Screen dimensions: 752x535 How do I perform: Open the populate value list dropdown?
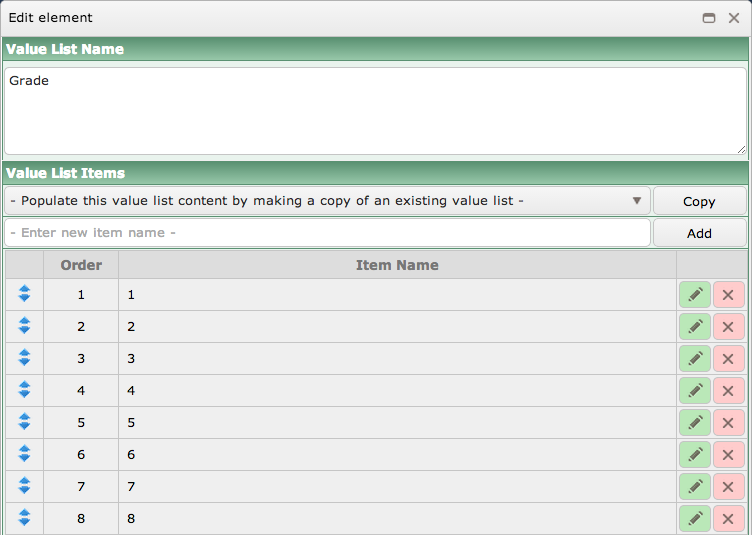pyautogui.click(x=327, y=201)
